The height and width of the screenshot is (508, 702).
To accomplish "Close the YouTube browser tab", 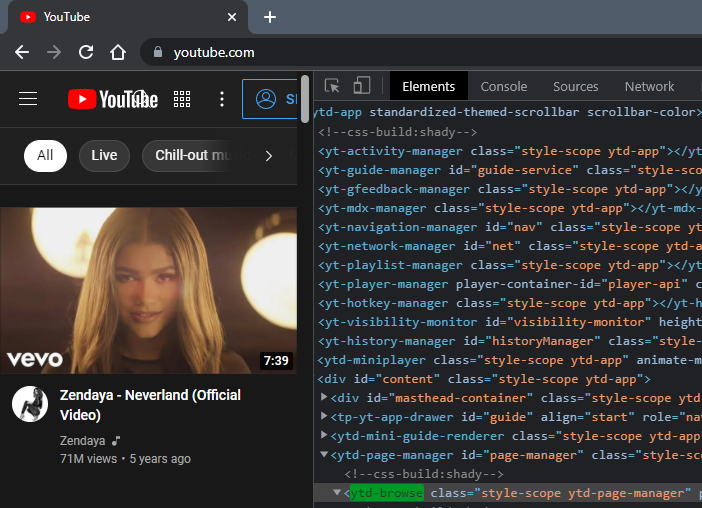I will (x=231, y=17).
